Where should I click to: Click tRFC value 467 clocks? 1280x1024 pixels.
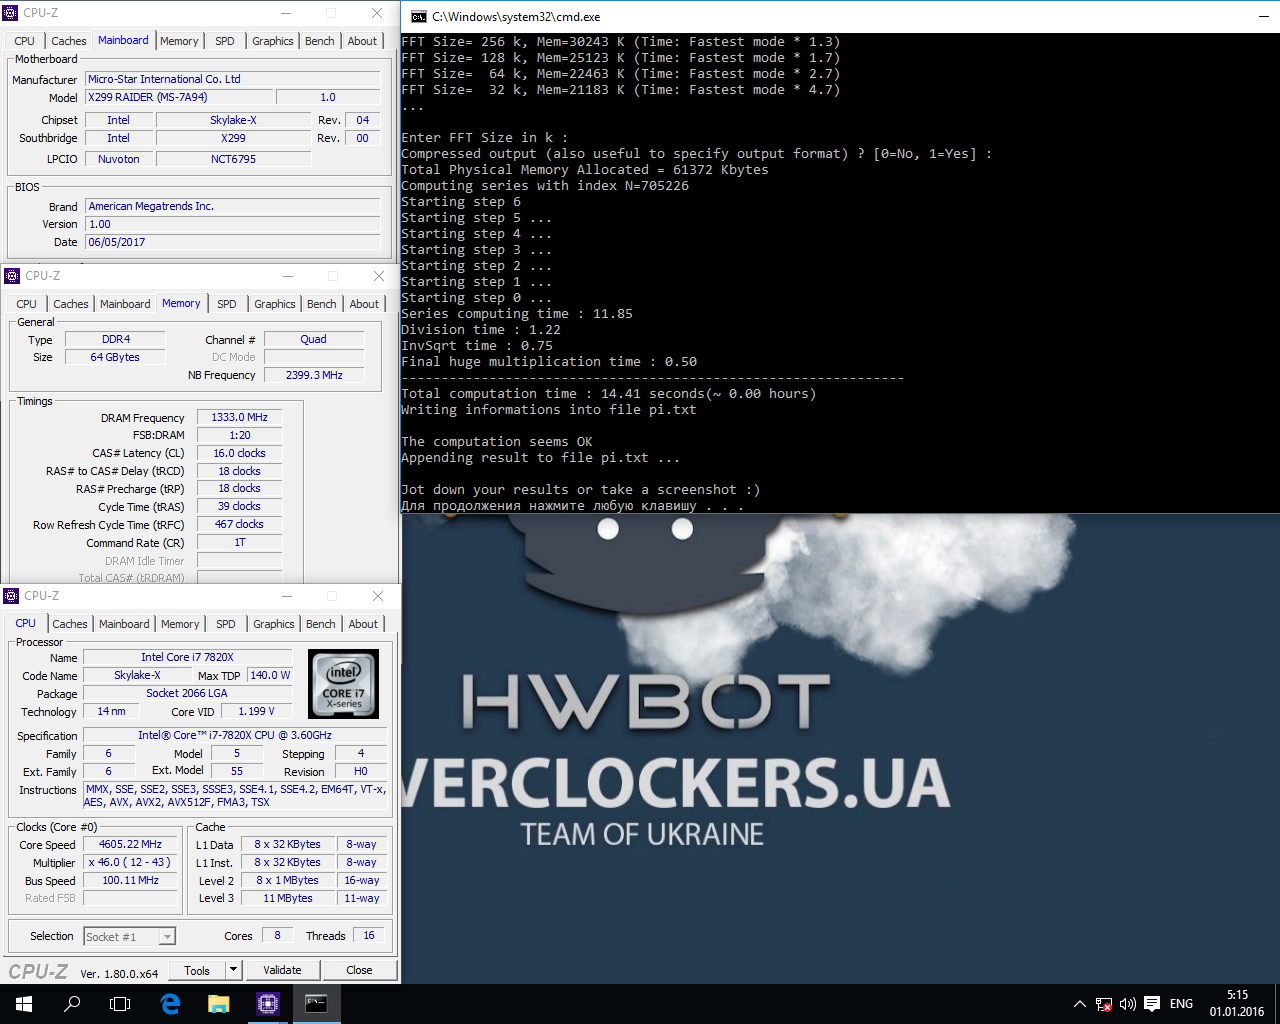[239, 524]
